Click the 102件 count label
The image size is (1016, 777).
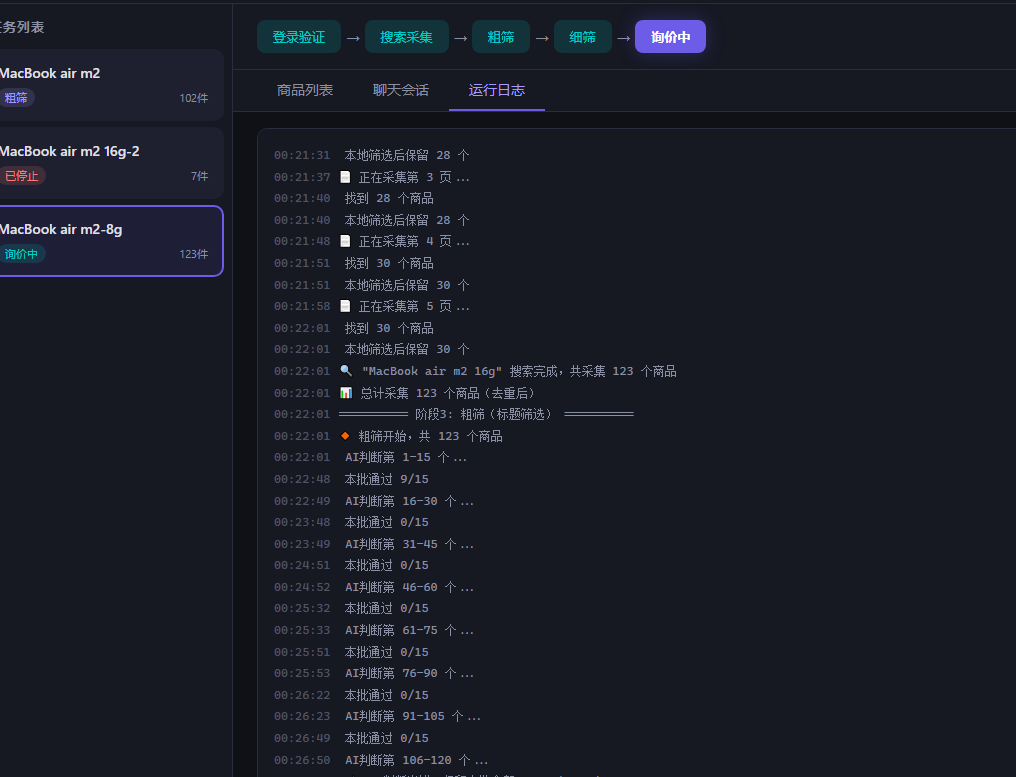[x=194, y=98]
